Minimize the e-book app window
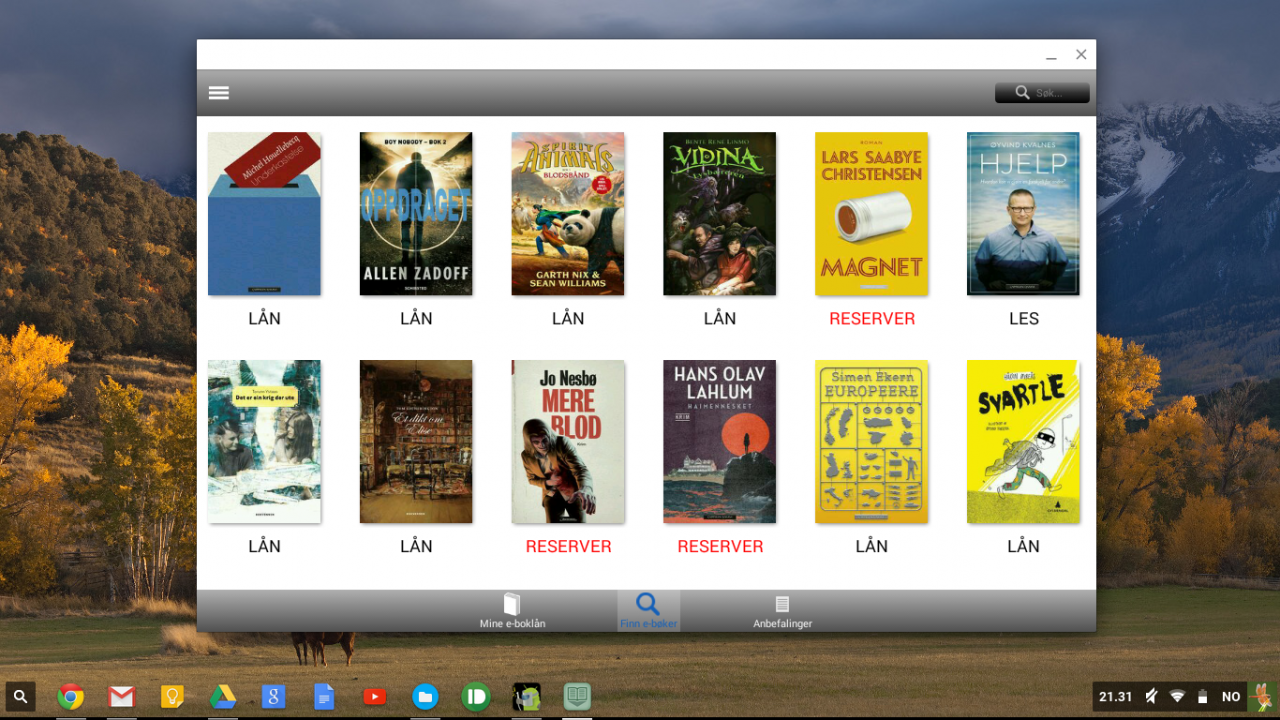The width and height of the screenshot is (1280, 720). point(1051,56)
